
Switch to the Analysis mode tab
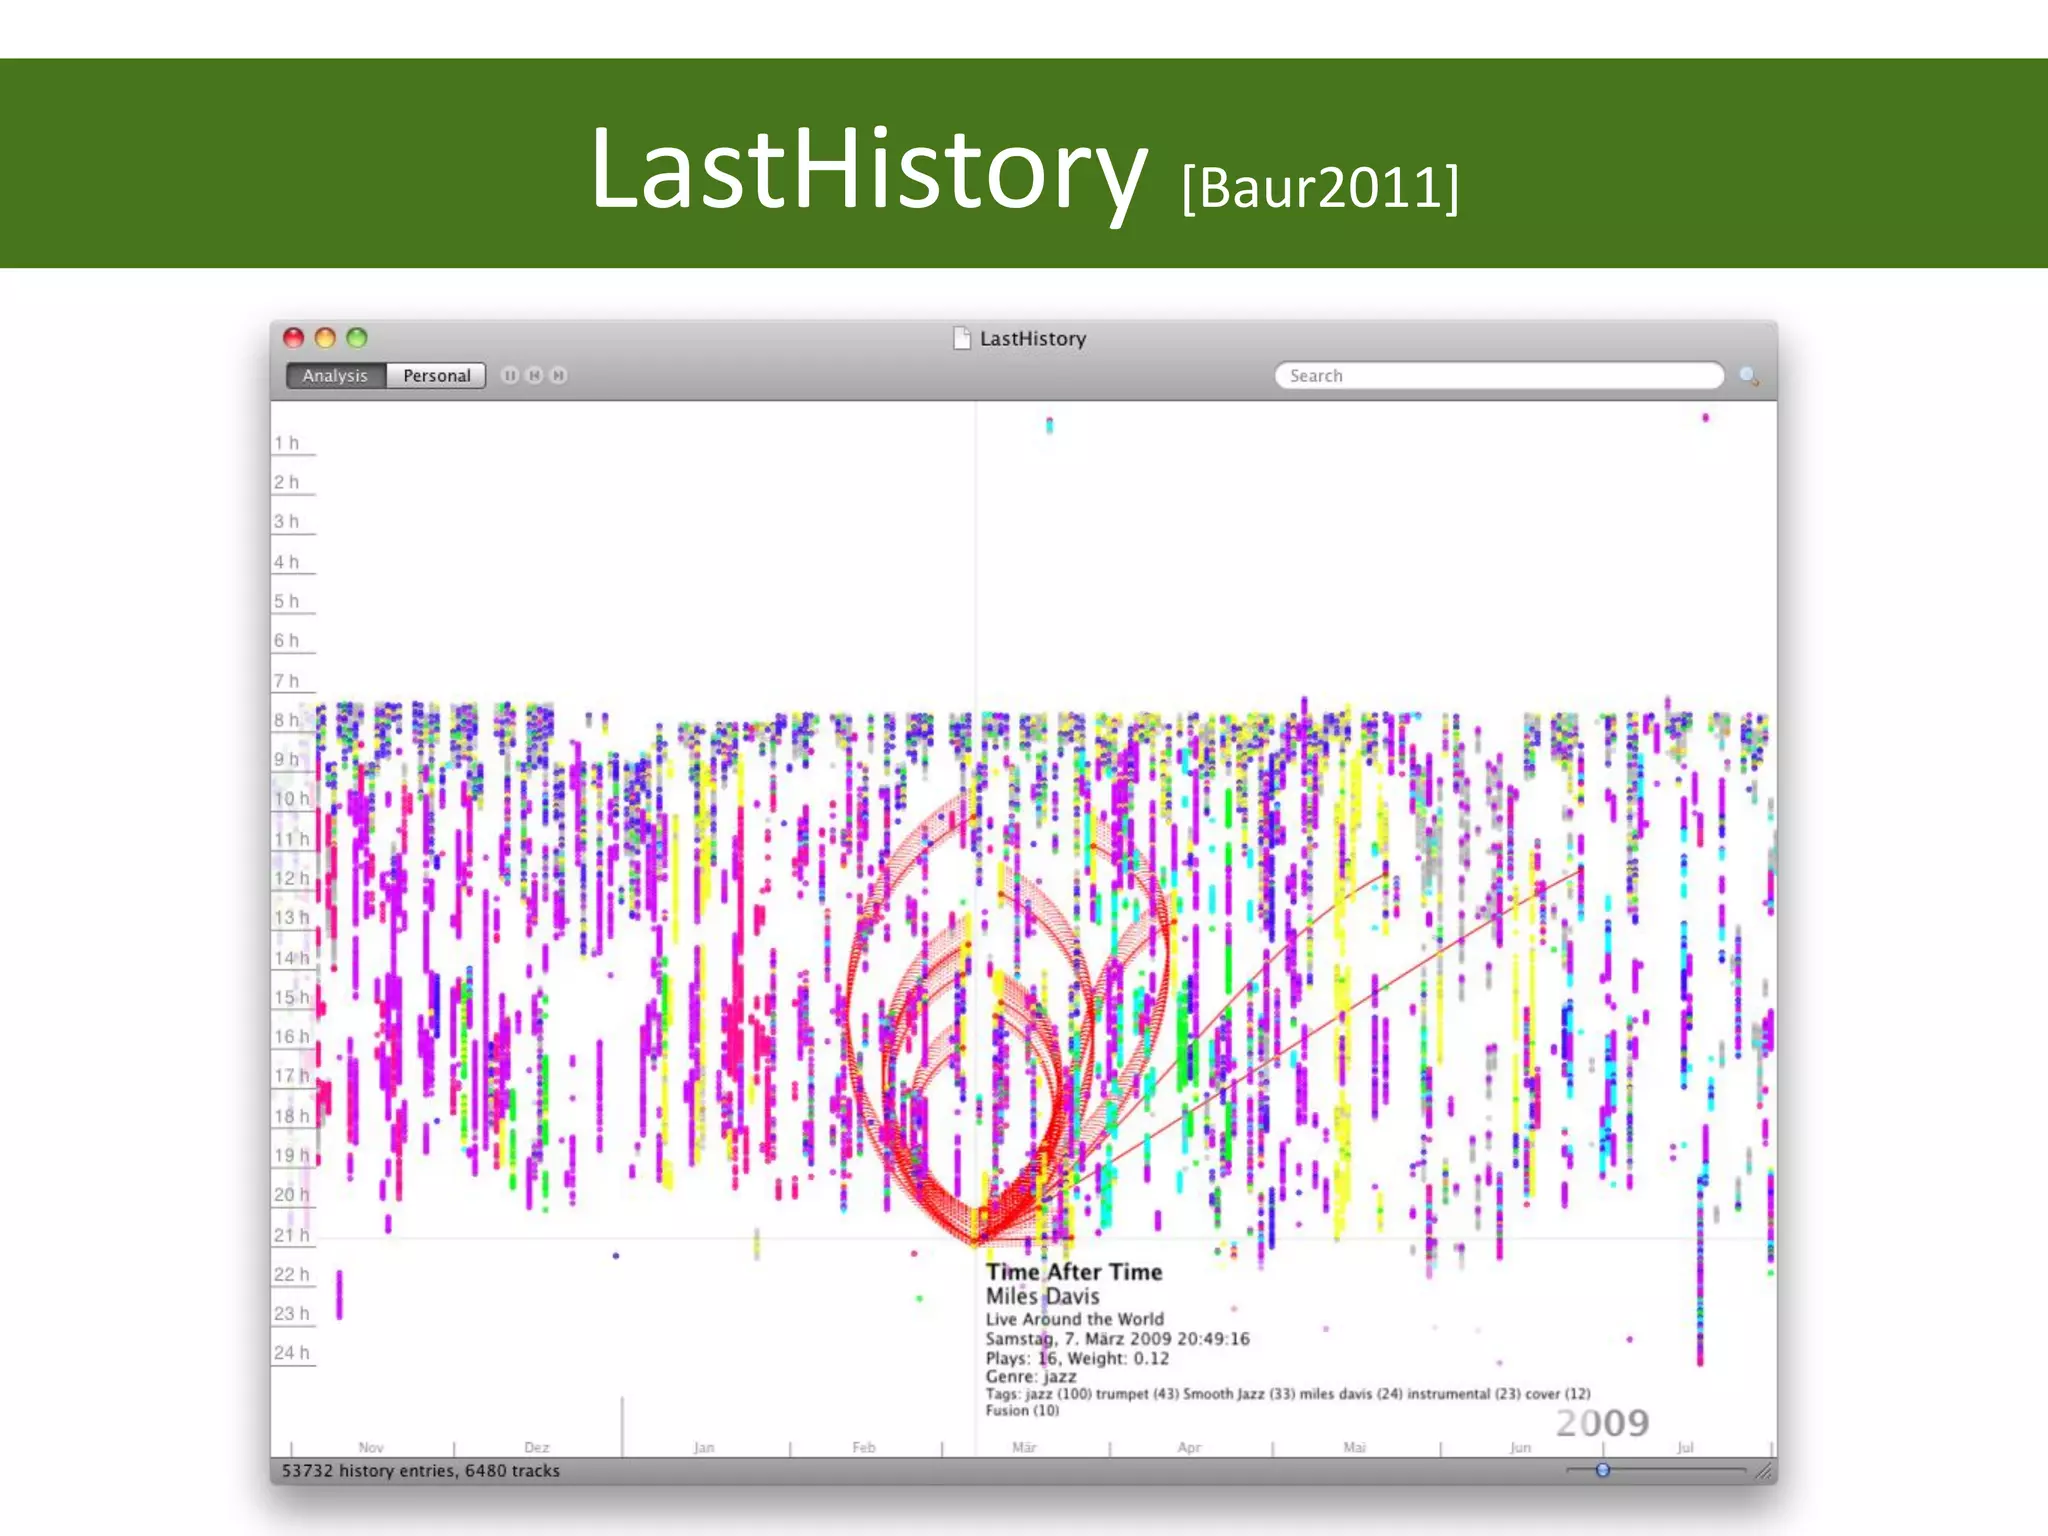(335, 375)
